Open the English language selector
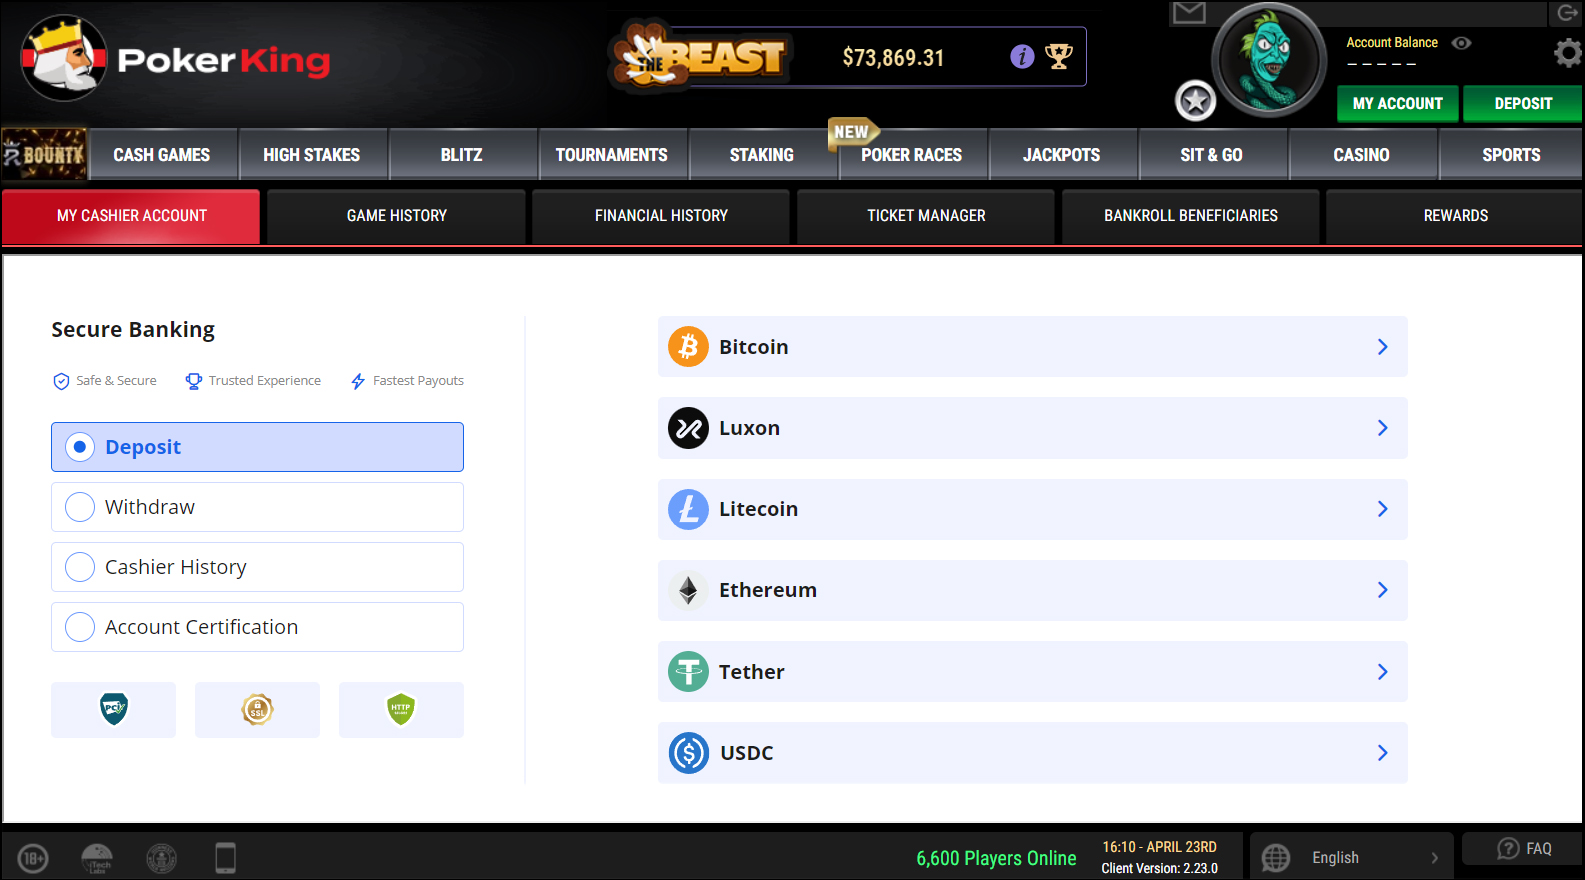Screen dimensions: 1585x880 pos(1350,858)
